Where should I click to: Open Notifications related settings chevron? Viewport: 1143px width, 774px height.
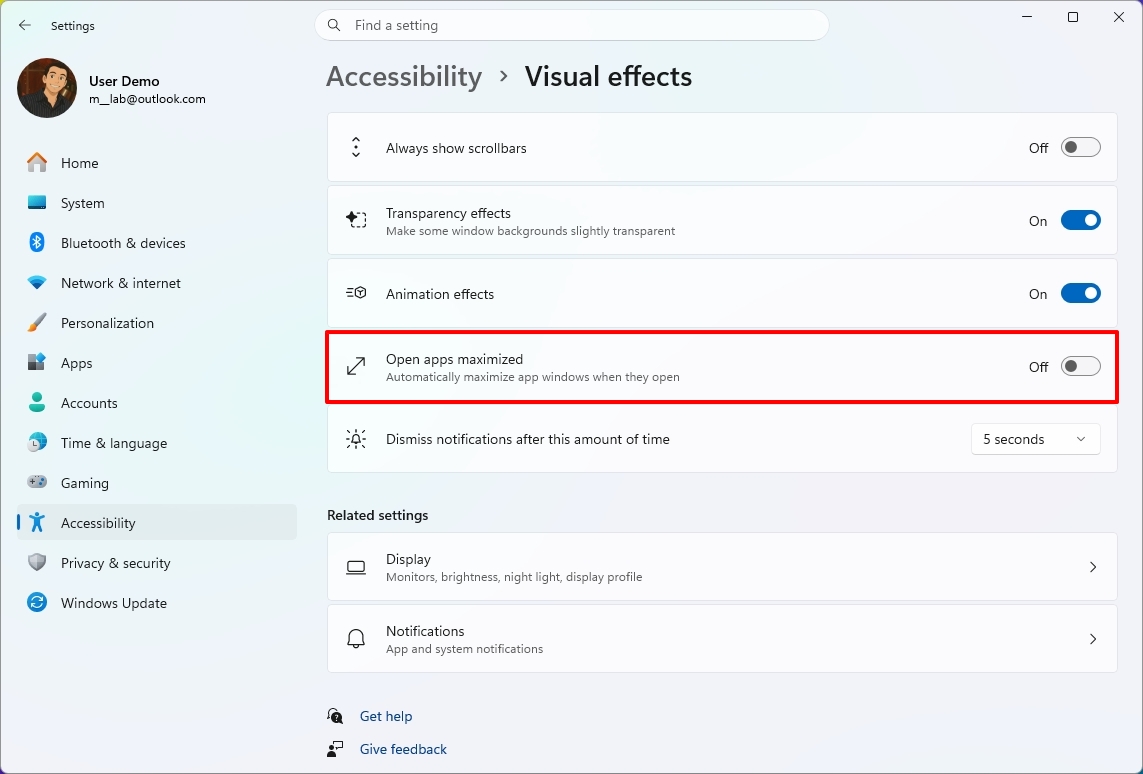click(1093, 639)
